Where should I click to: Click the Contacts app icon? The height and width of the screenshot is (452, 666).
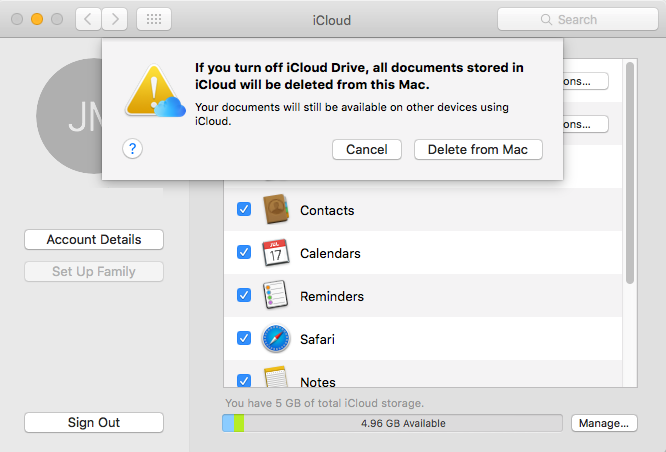[x=276, y=209]
